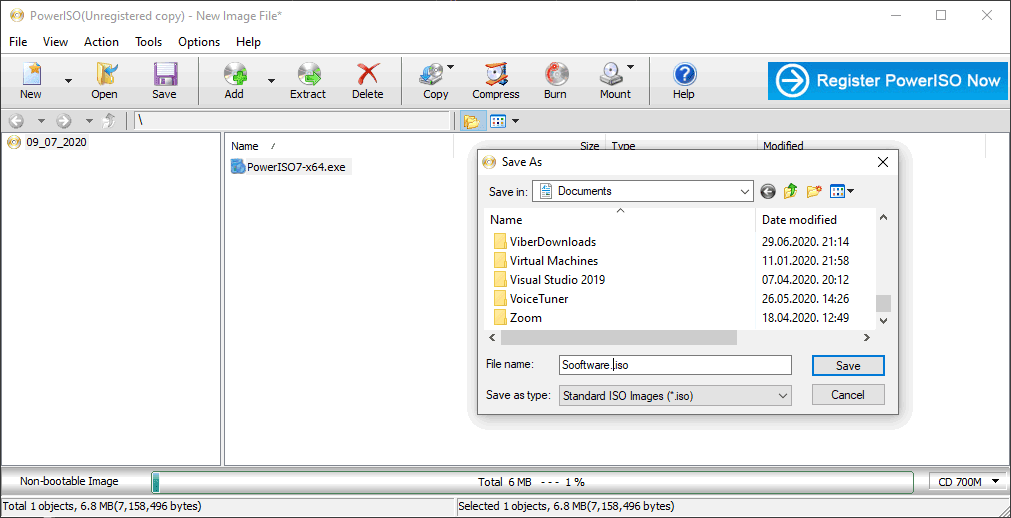Viewport: 1011px width, 518px height.
Task: Click the Name column header in main list
Action: [x=244, y=146]
